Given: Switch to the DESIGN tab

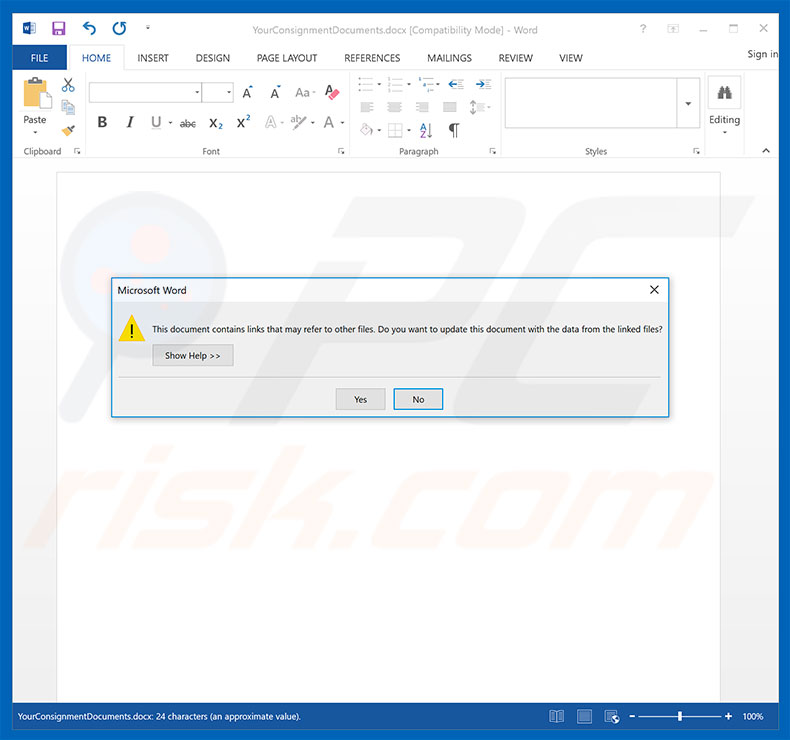Looking at the screenshot, I should click(213, 58).
